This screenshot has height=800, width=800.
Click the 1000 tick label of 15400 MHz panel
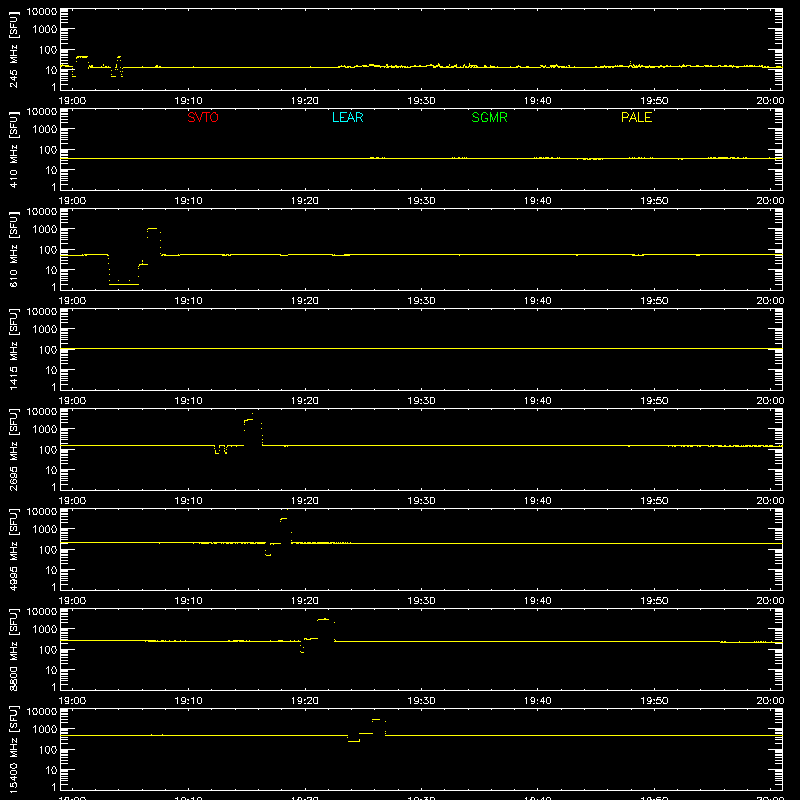coord(45,730)
